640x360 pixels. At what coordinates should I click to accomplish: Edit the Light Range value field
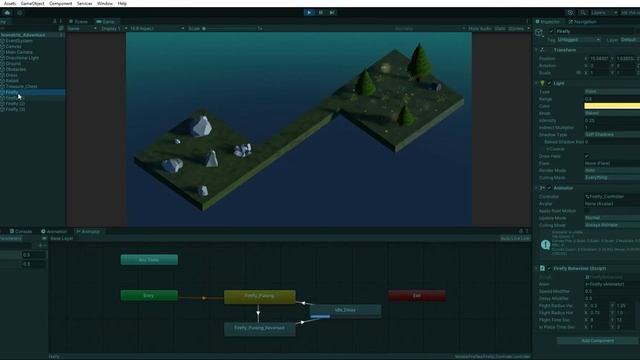pyautogui.click(x=612, y=99)
